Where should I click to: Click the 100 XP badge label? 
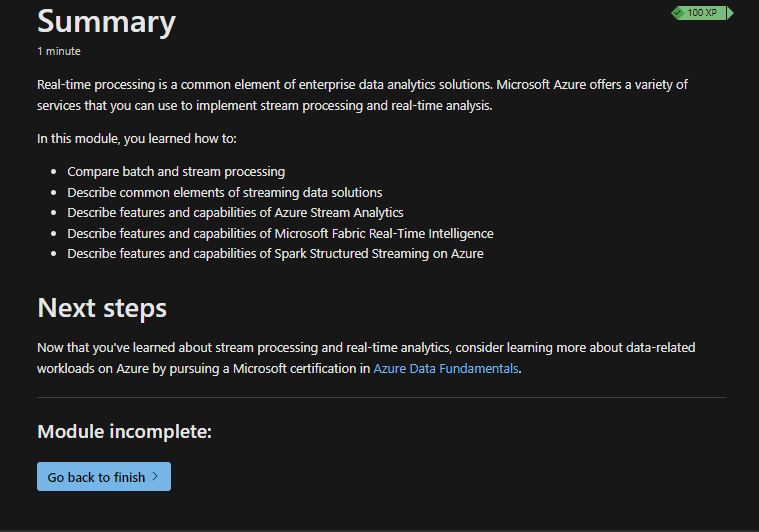click(702, 13)
